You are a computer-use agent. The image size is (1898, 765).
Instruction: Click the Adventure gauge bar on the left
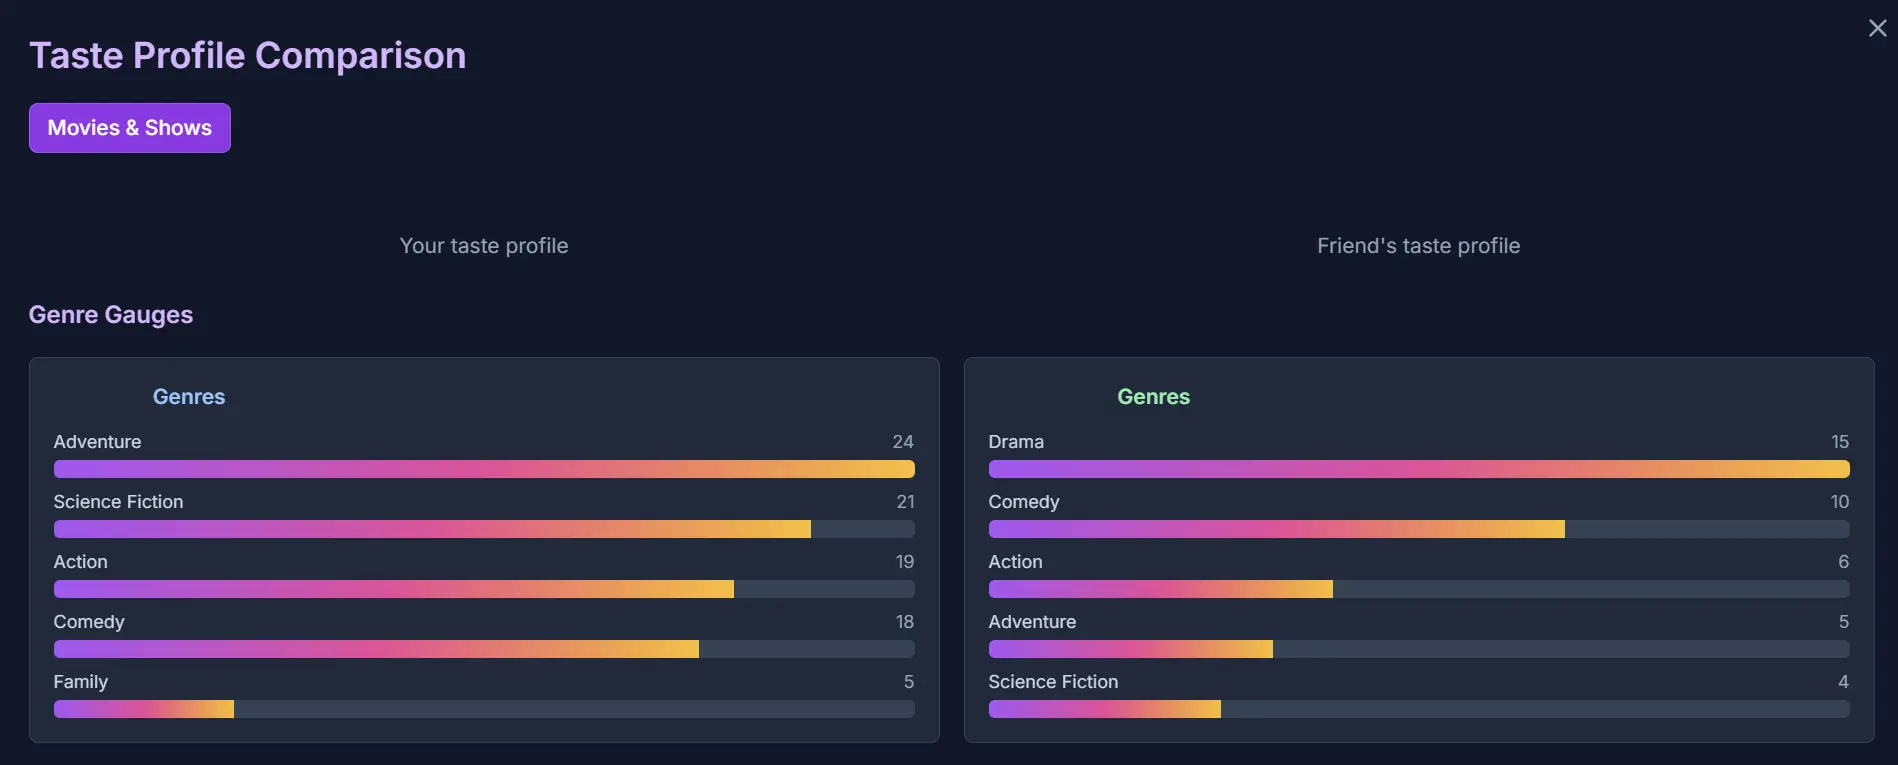(483, 468)
